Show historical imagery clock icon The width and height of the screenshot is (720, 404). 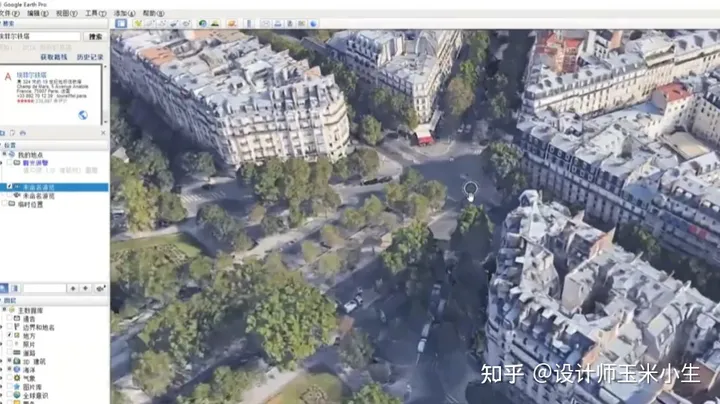pos(202,23)
